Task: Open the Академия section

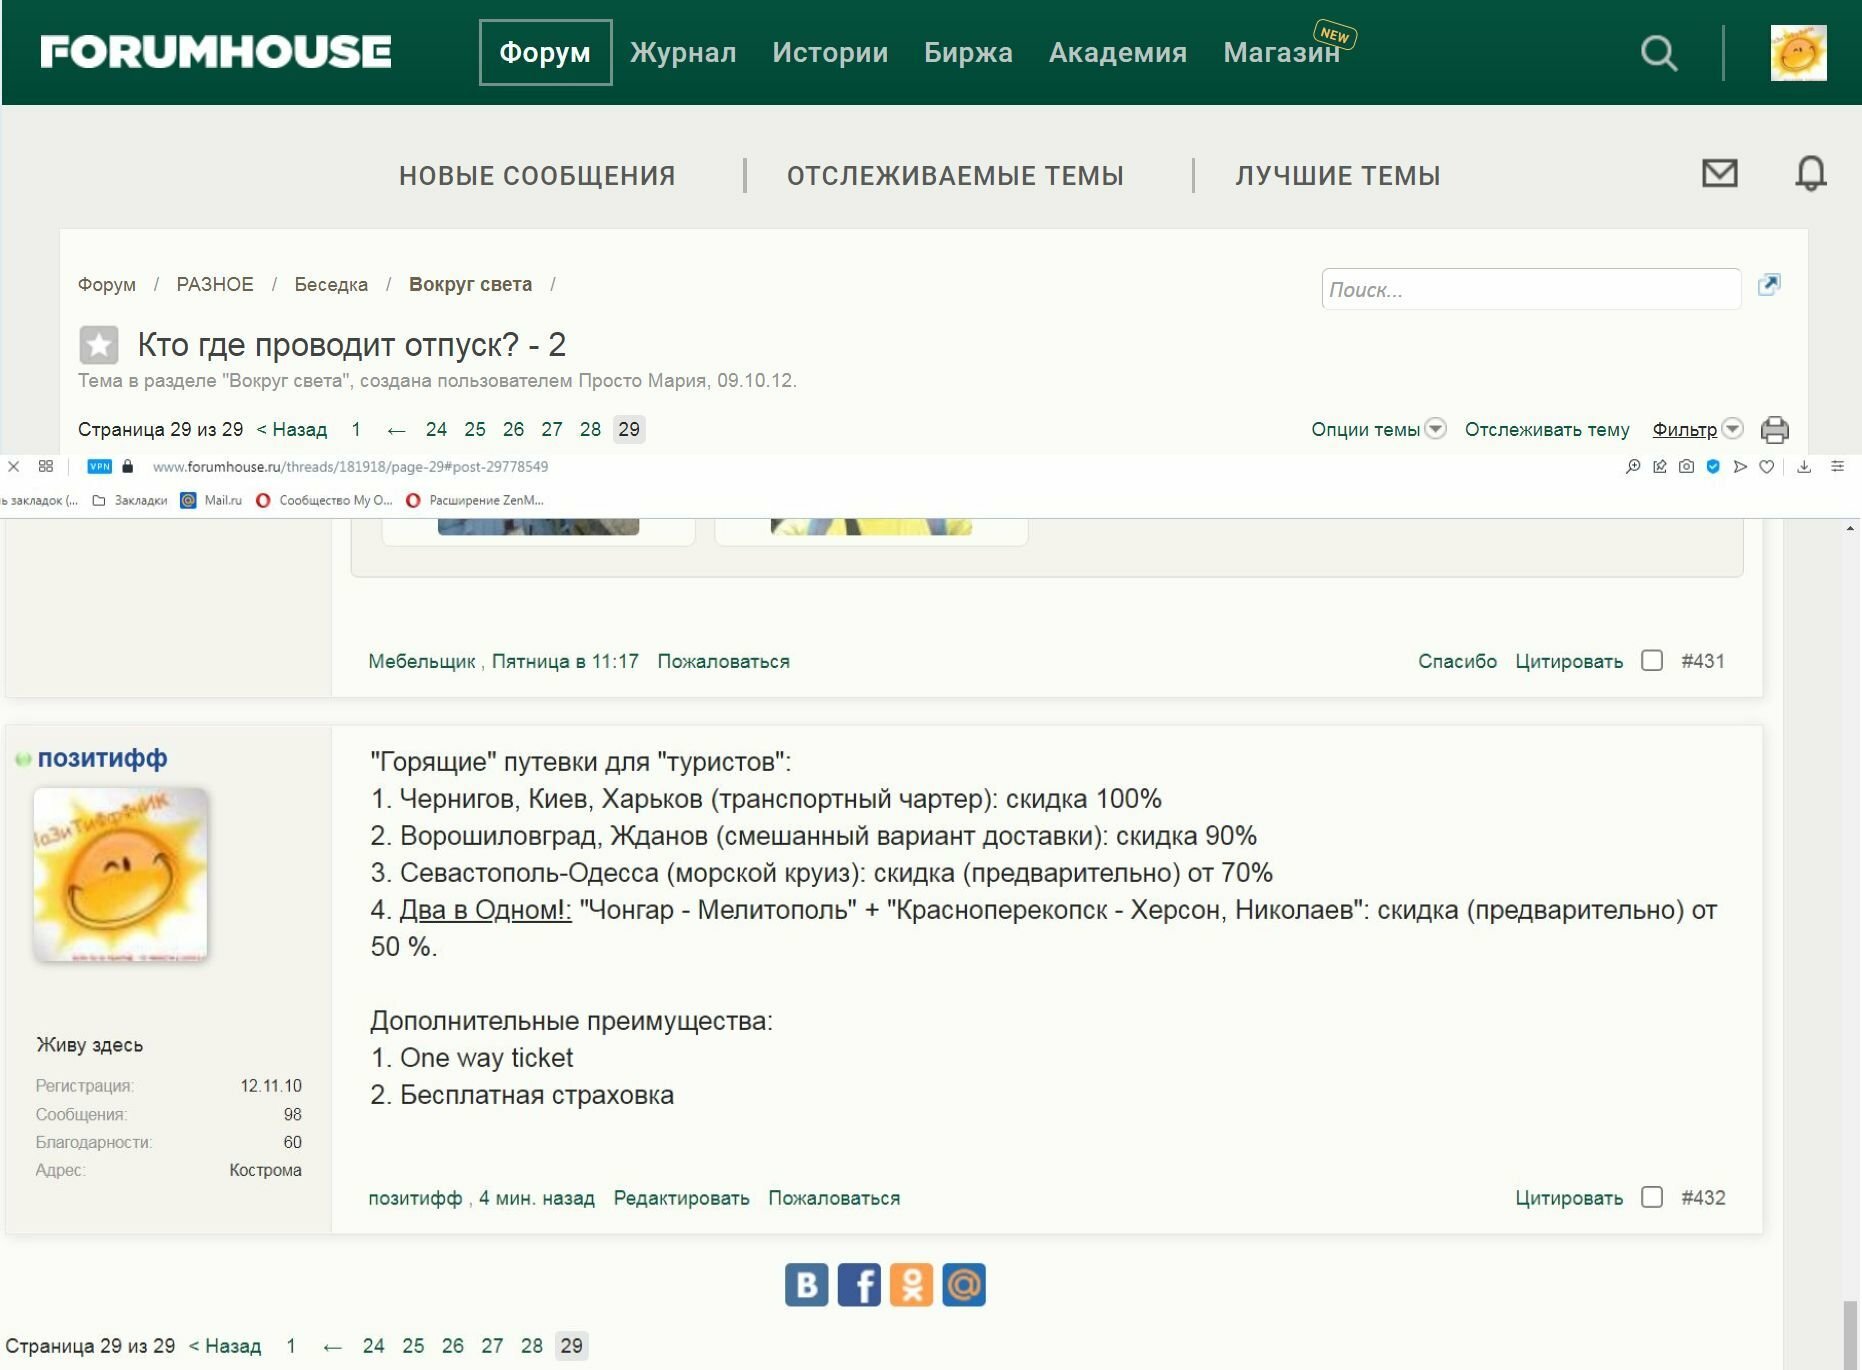Action: click(x=1118, y=52)
